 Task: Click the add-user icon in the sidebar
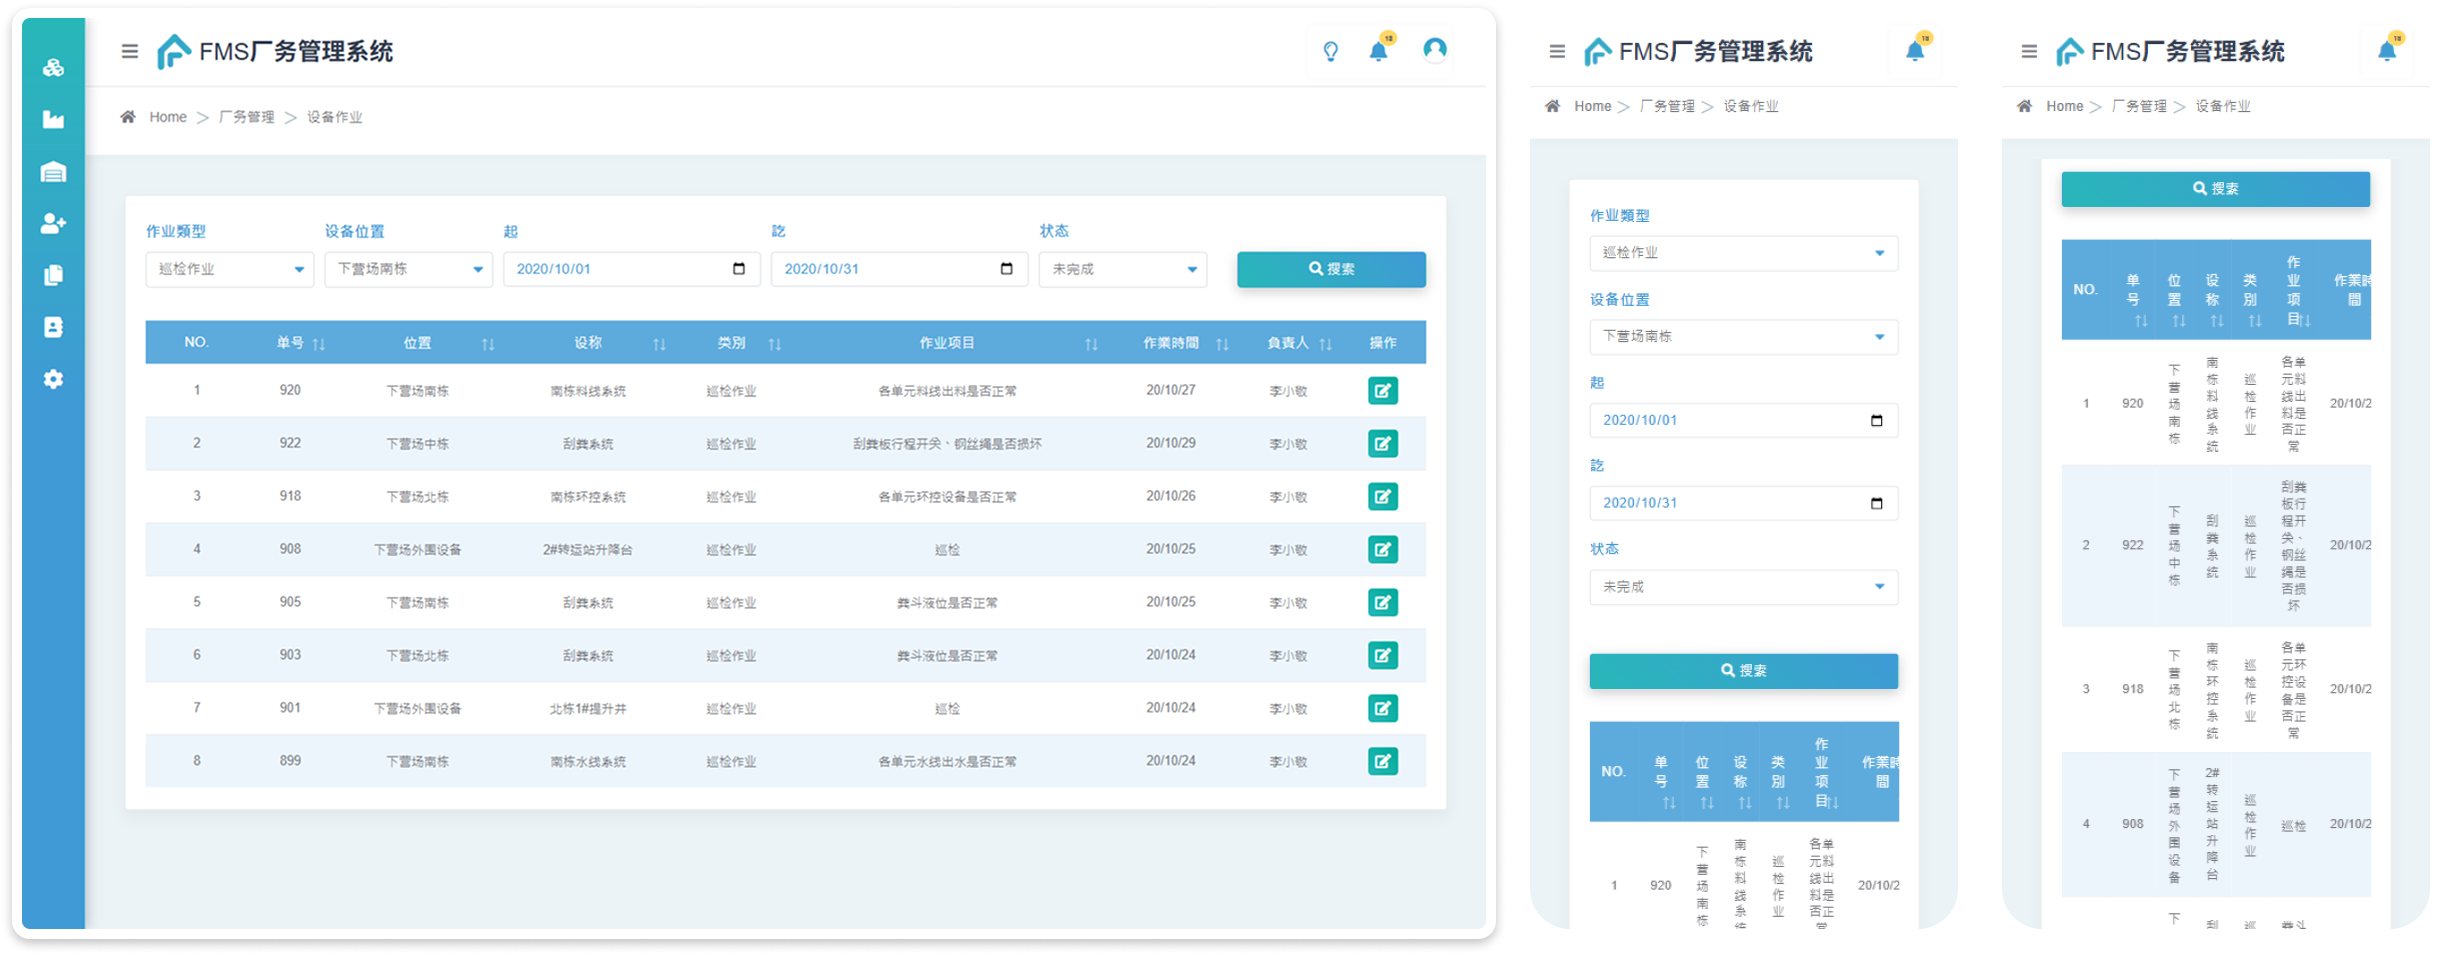coord(53,224)
